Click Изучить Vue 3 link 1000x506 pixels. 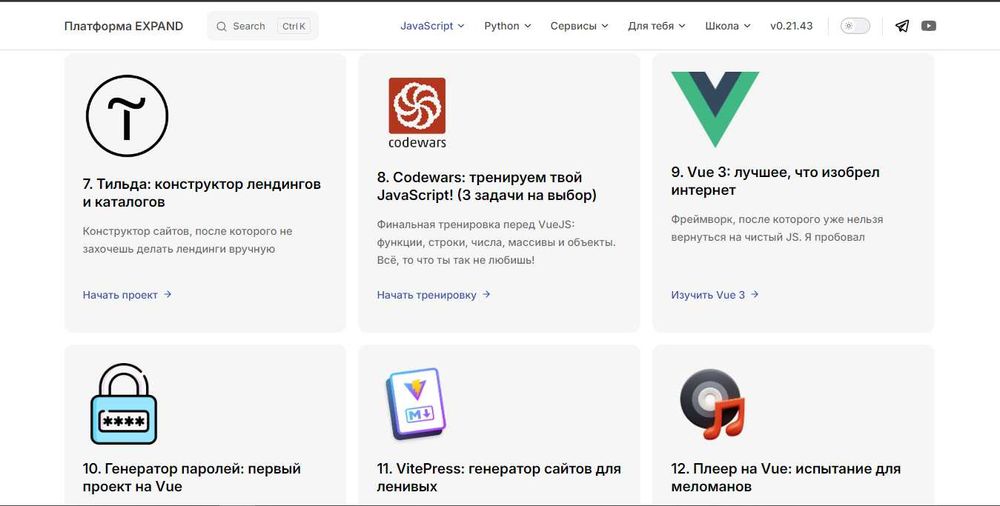click(714, 295)
